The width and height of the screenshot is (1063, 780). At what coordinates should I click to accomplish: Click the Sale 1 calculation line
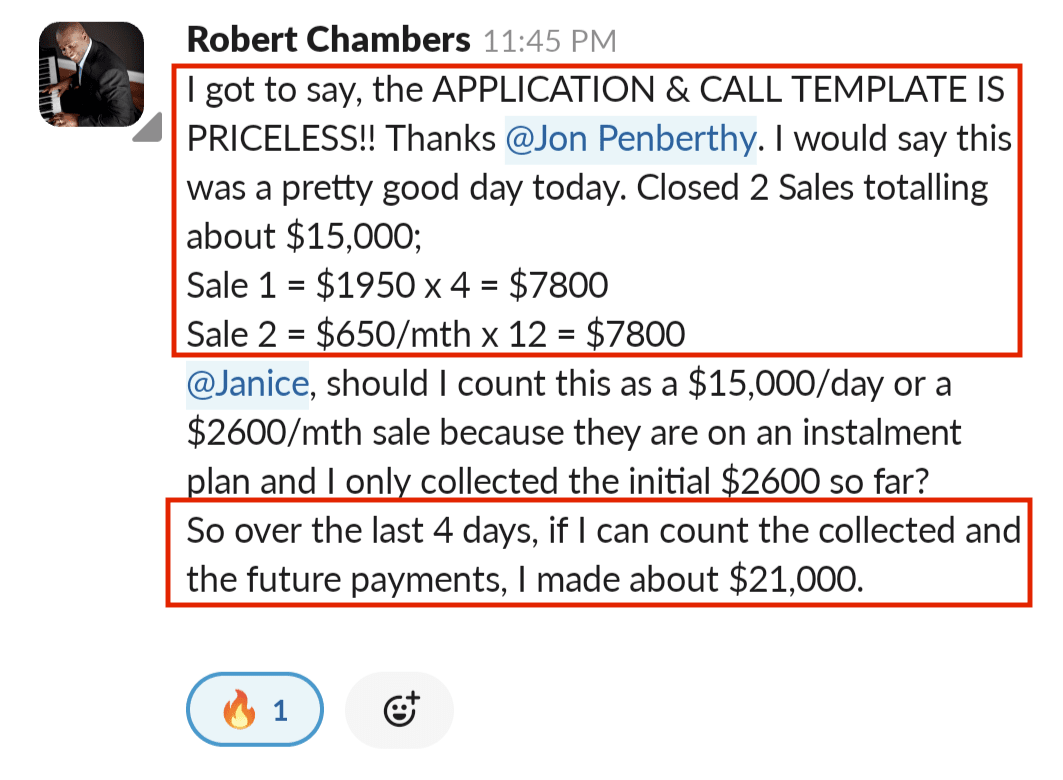(x=397, y=285)
